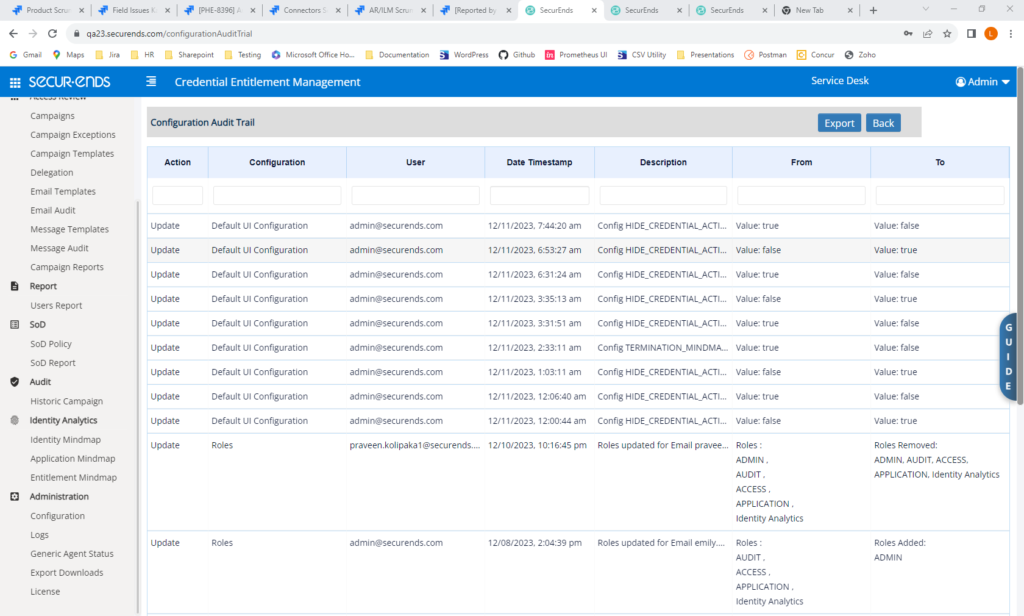Open the Chrome profile avatar

point(991,33)
